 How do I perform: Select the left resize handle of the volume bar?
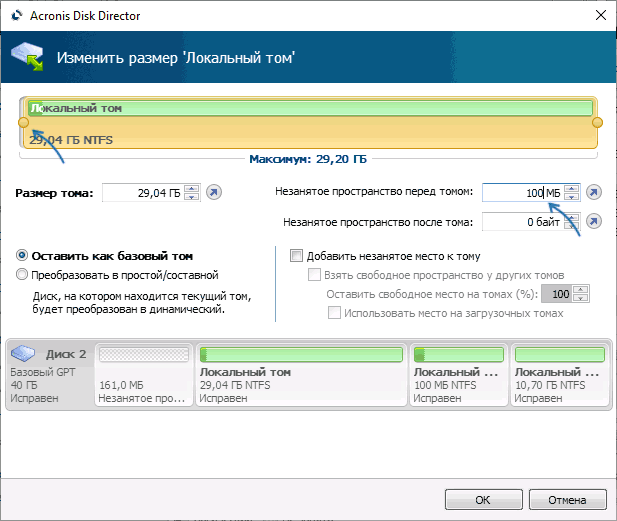pyautogui.click(x=24, y=122)
